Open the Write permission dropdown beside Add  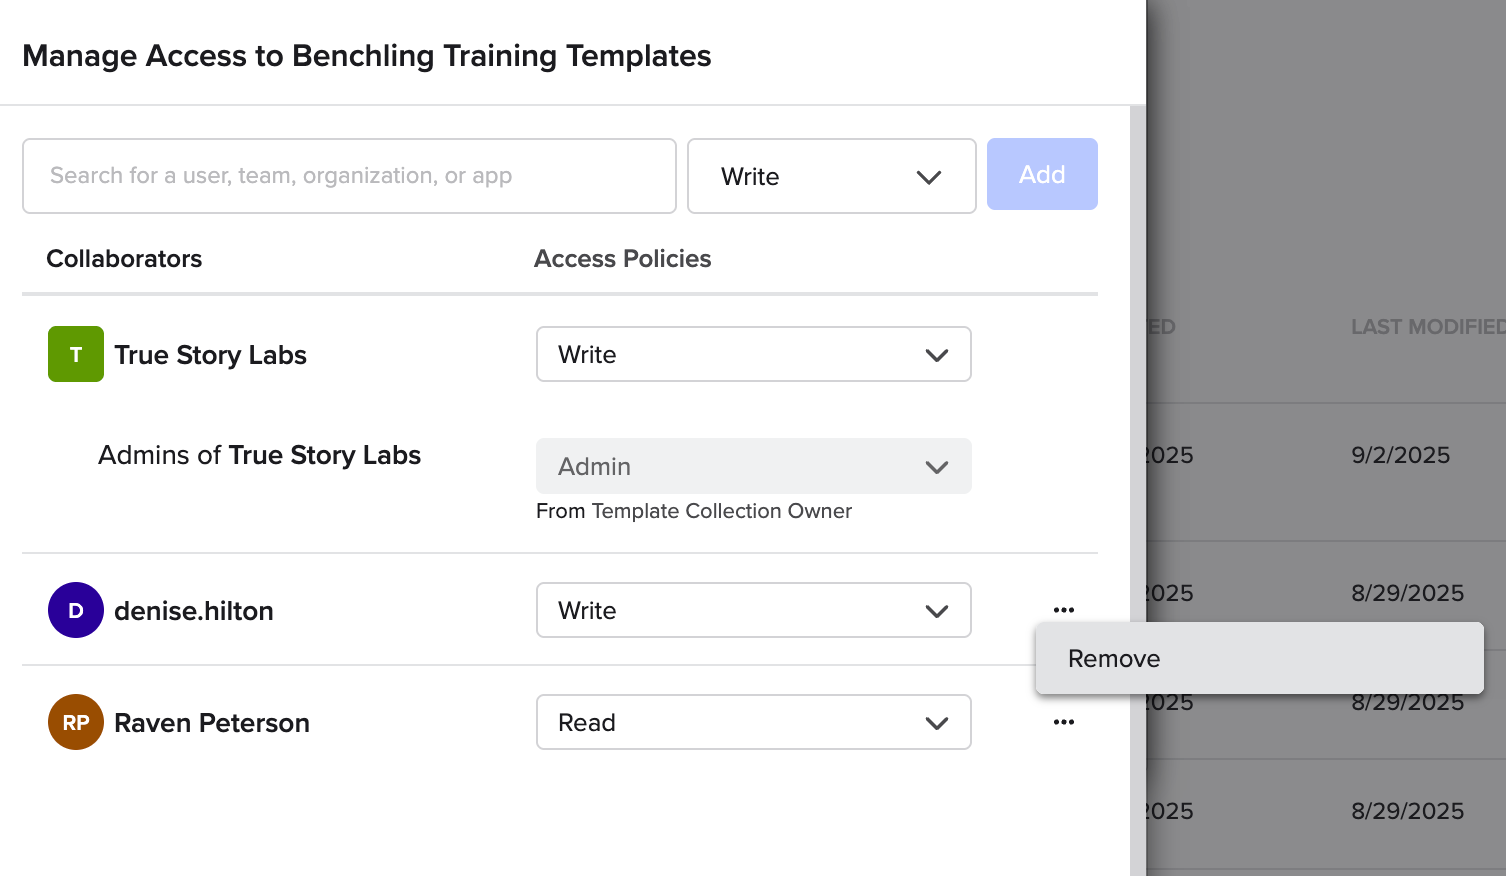click(x=831, y=176)
